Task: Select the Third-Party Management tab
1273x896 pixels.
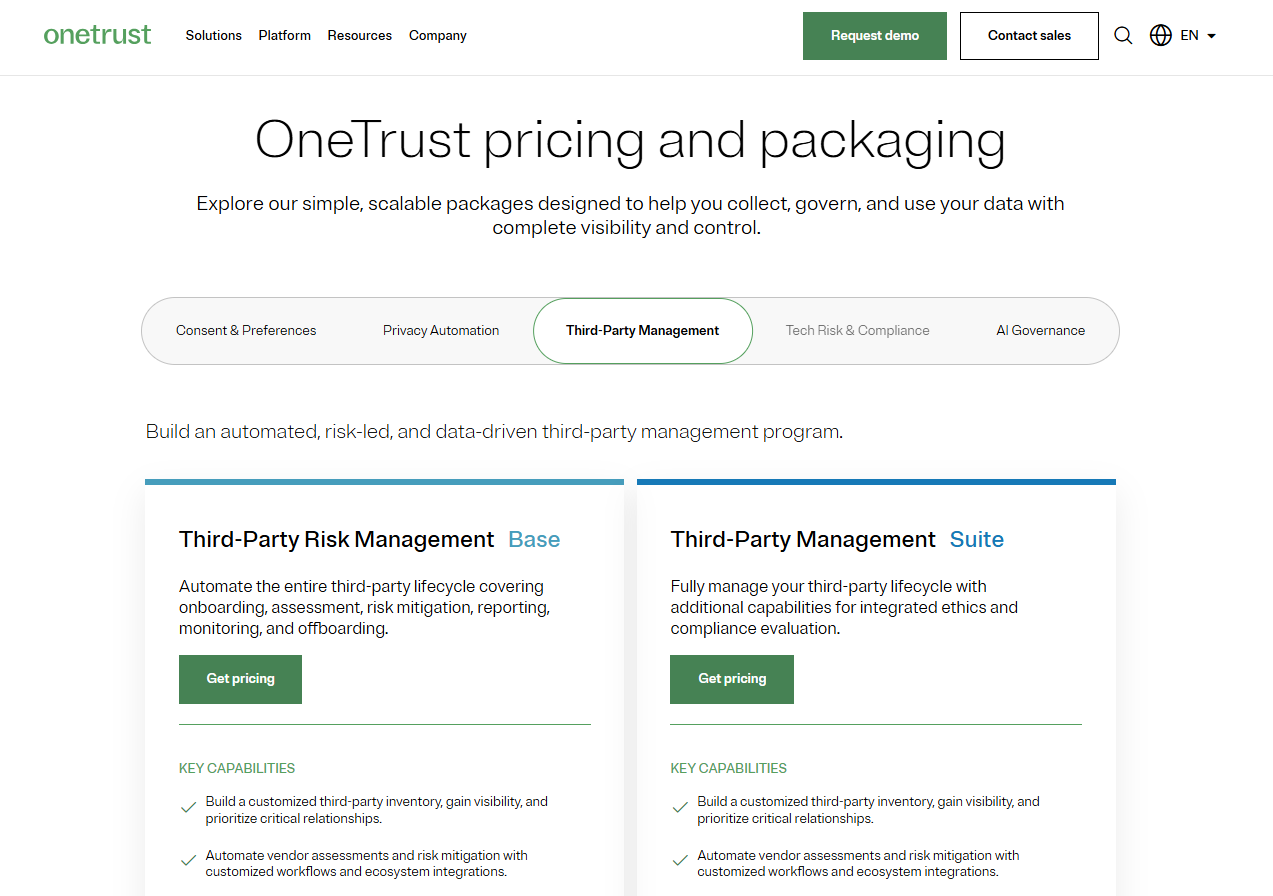Action: point(642,331)
